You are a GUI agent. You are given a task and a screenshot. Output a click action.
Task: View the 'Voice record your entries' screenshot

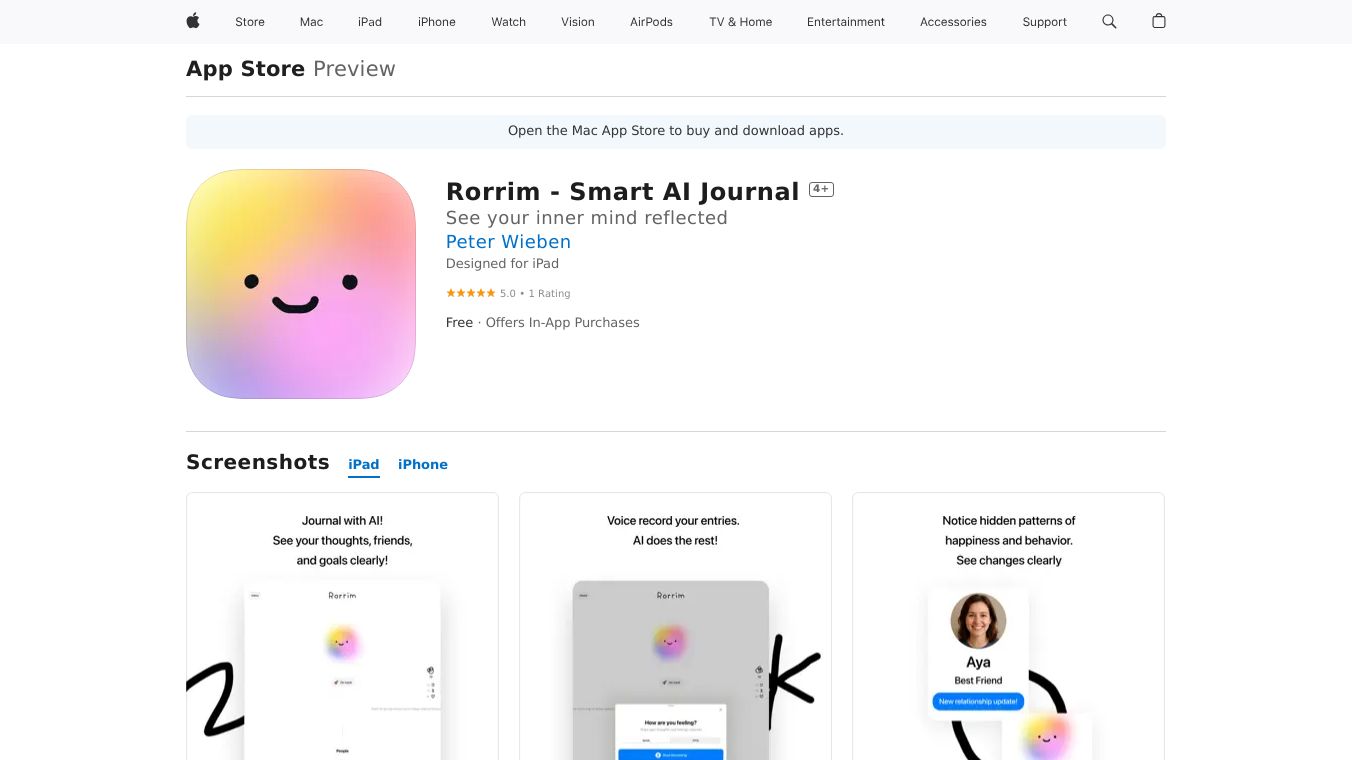pyautogui.click(x=675, y=626)
